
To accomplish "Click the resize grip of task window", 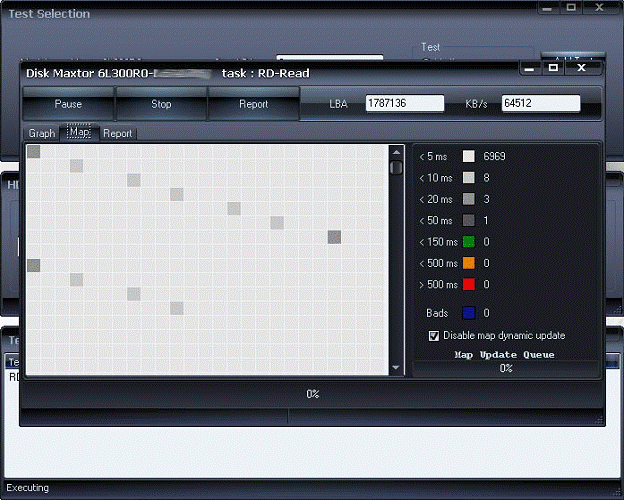I will click(601, 420).
